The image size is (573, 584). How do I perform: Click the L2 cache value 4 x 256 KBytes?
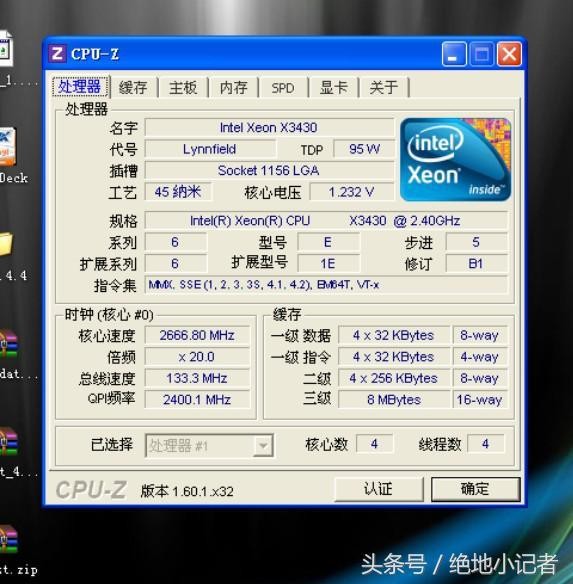[394, 378]
